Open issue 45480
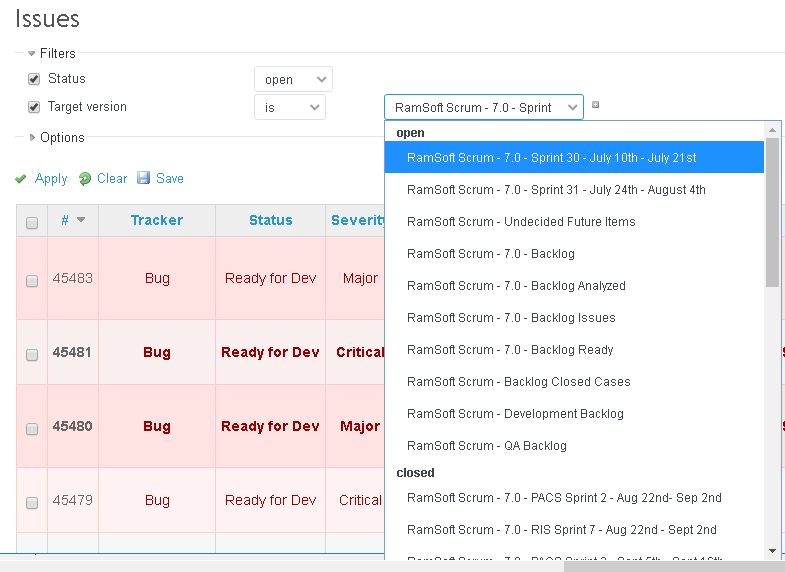The image size is (785, 572). [73, 426]
